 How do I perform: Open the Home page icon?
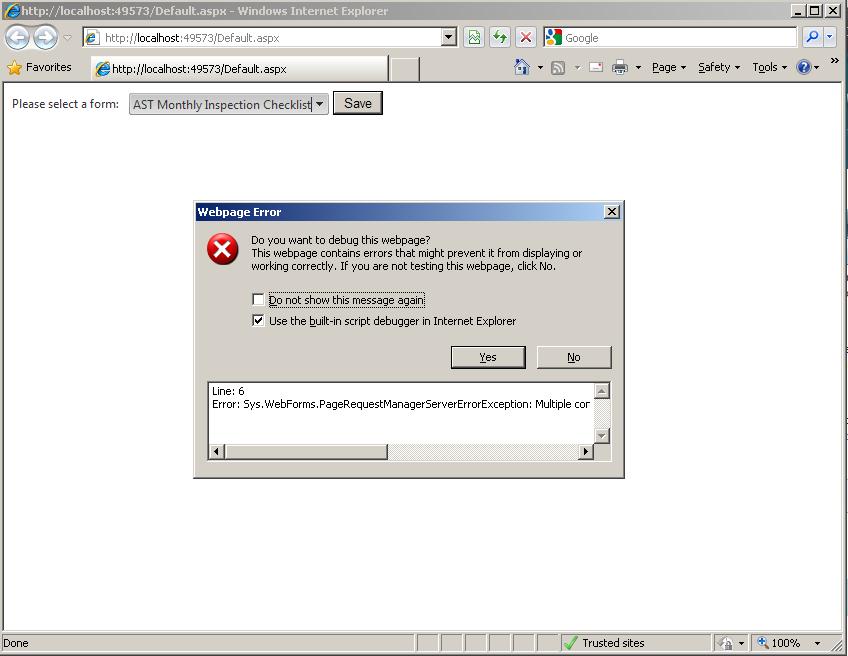[522, 67]
